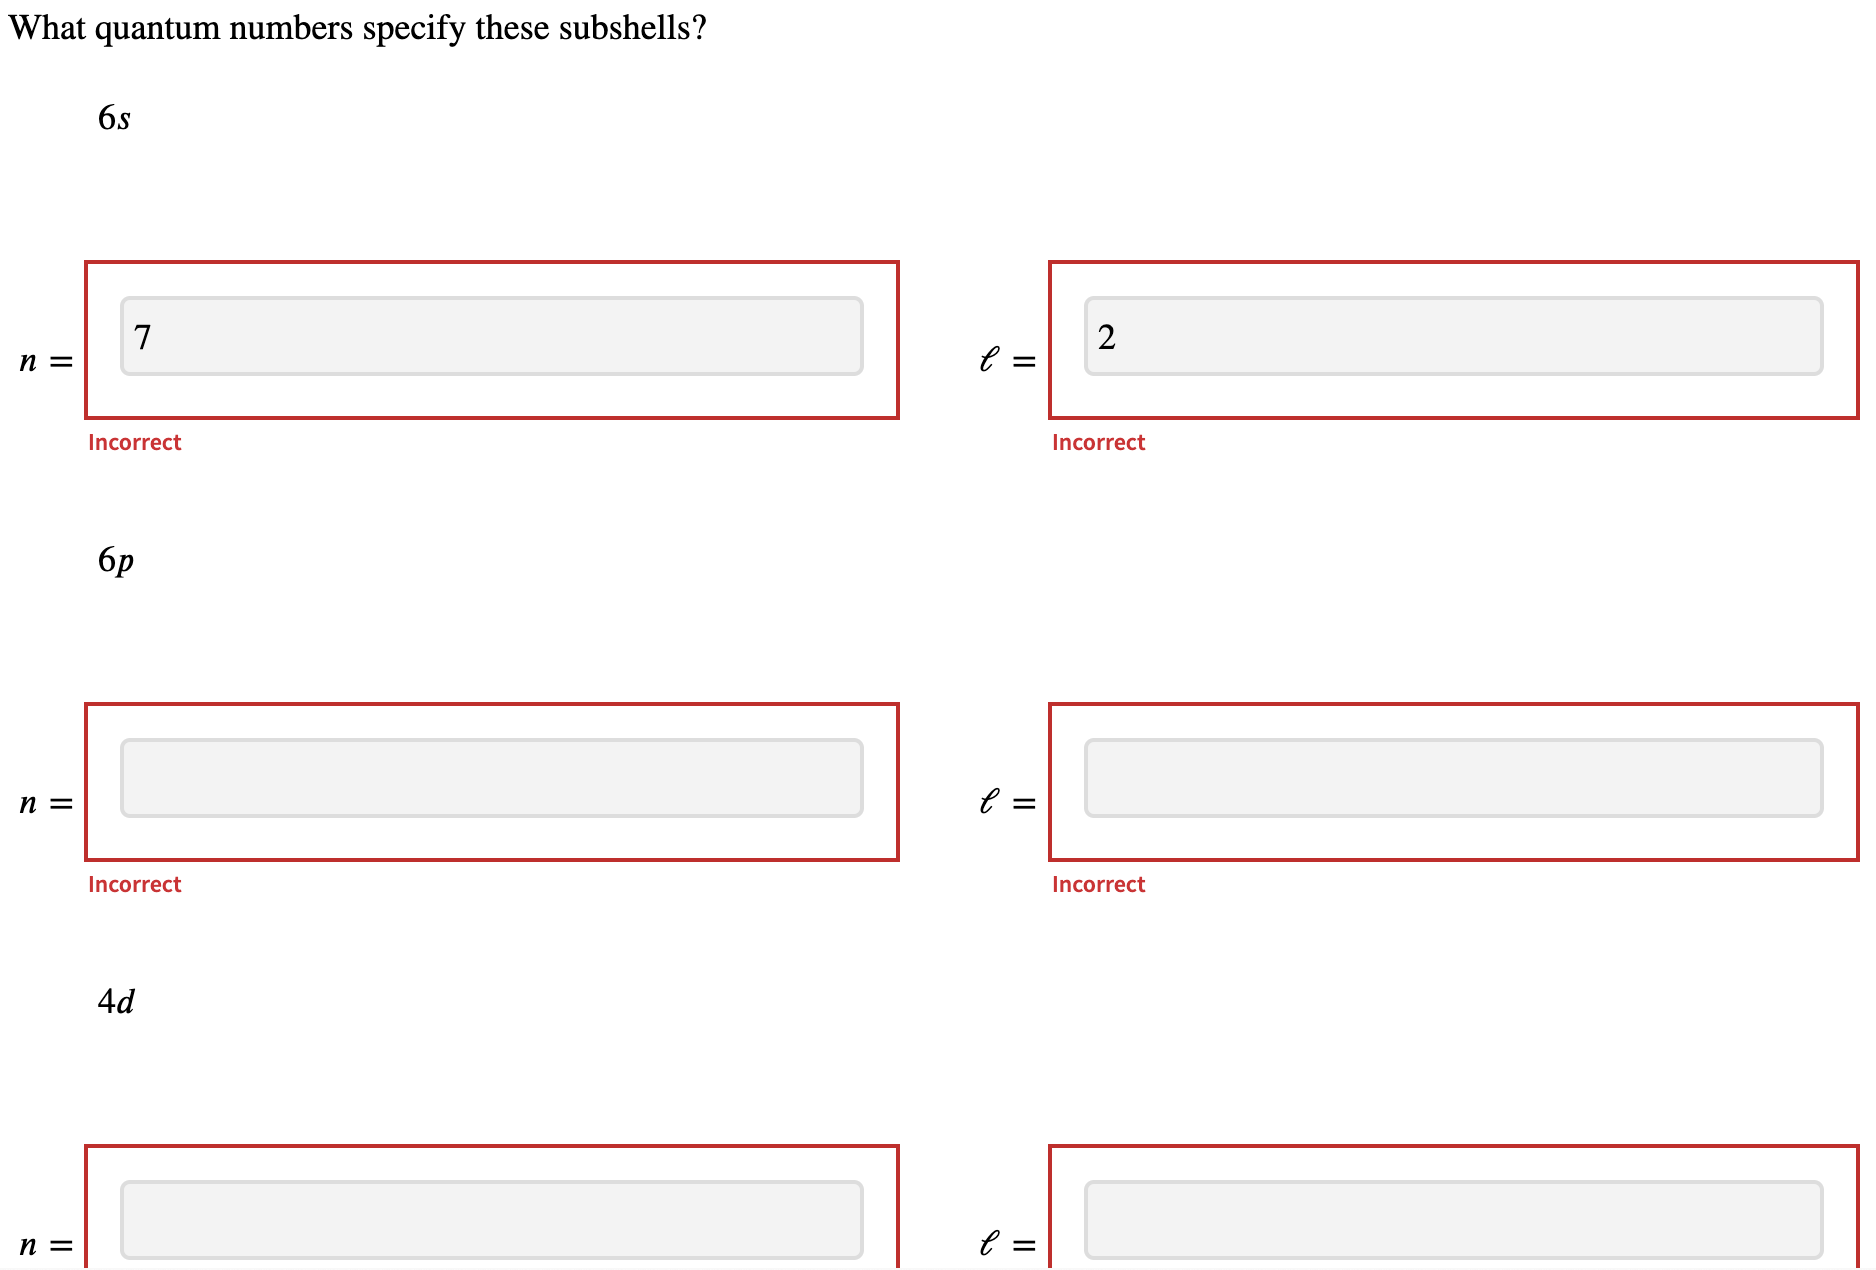
Task: Select the n input field for 4d
Action: pos(491,1219)
